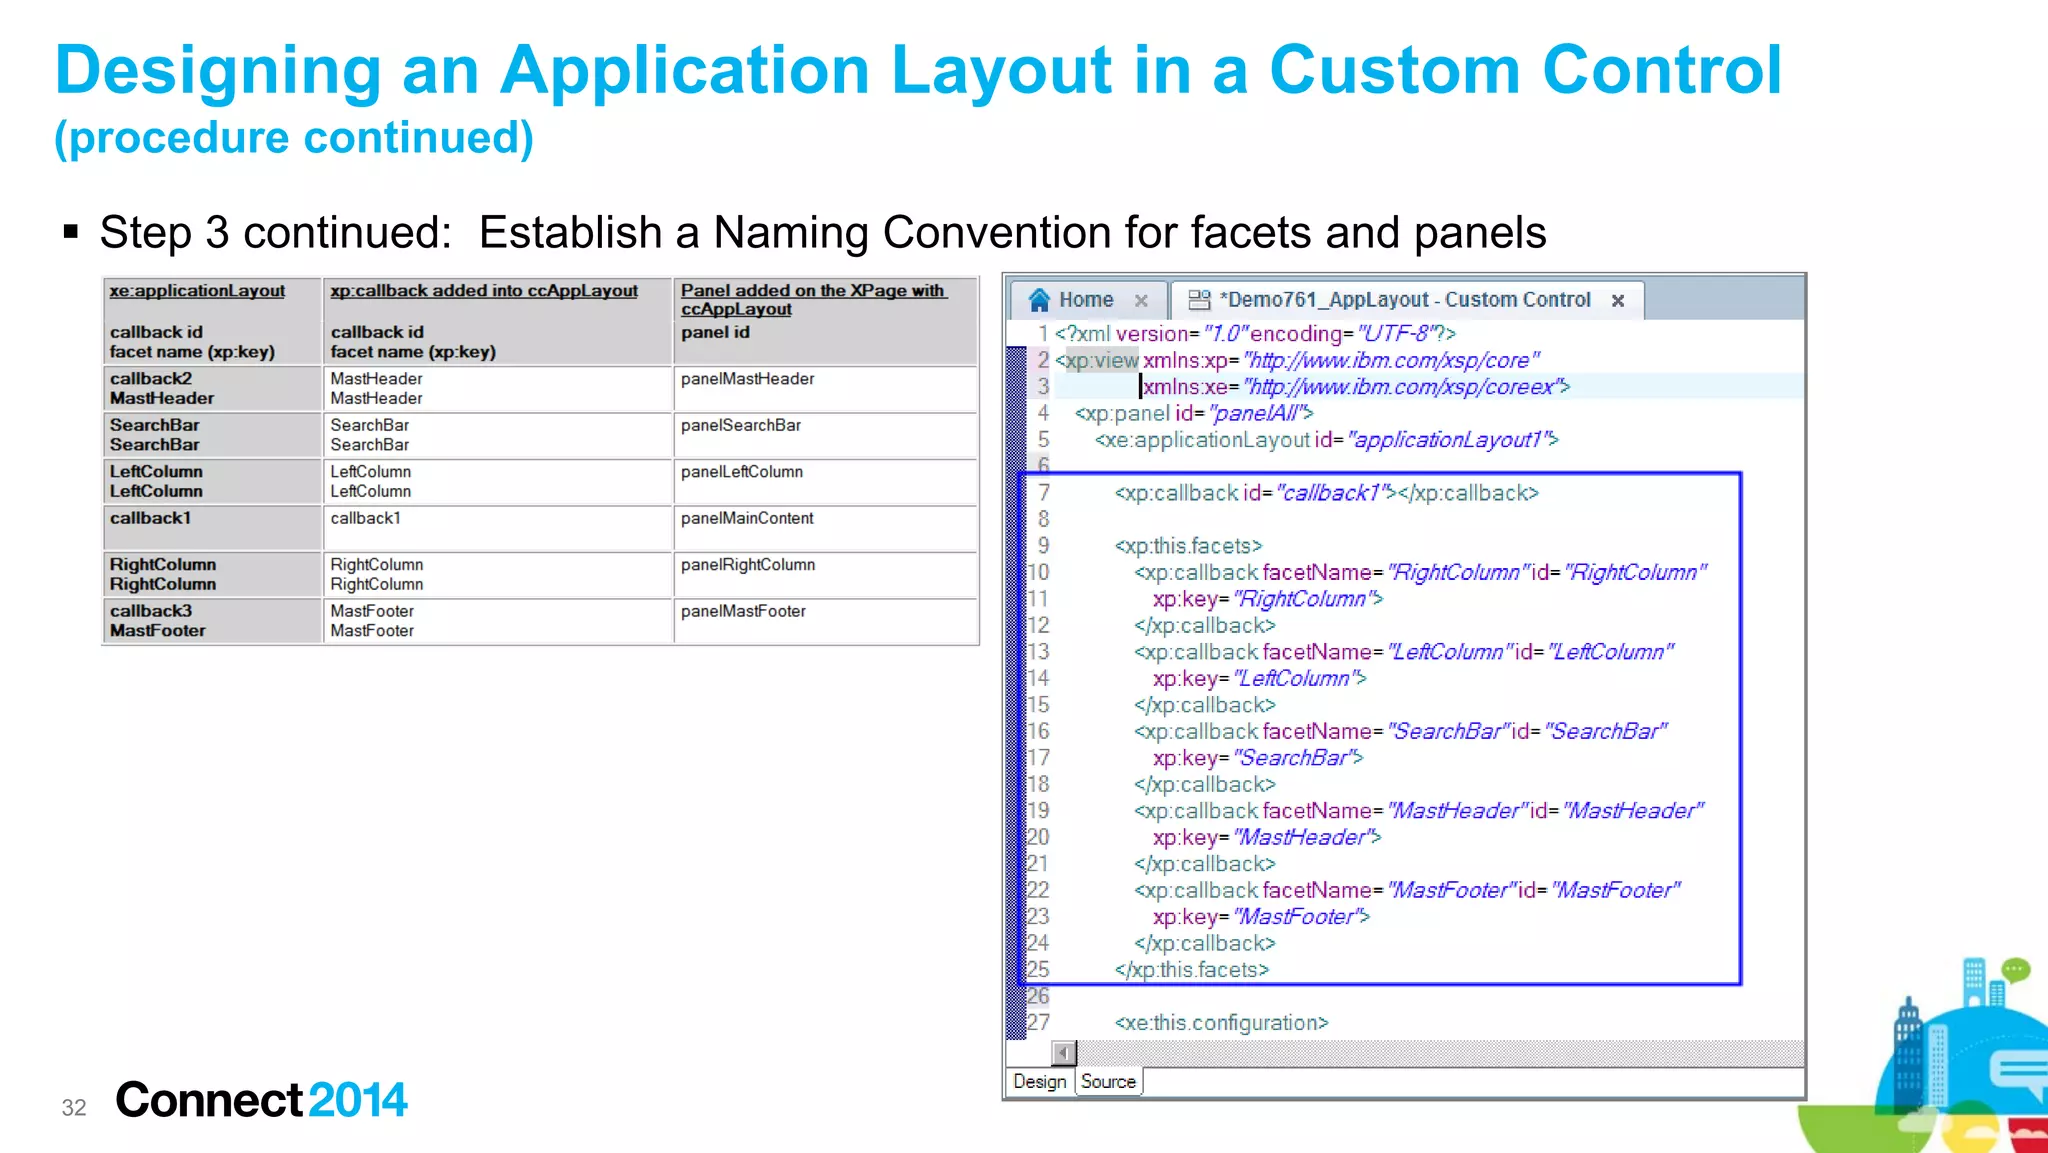Click the horizontal scrollbar track in editor

click(x=1440, y=1053)
